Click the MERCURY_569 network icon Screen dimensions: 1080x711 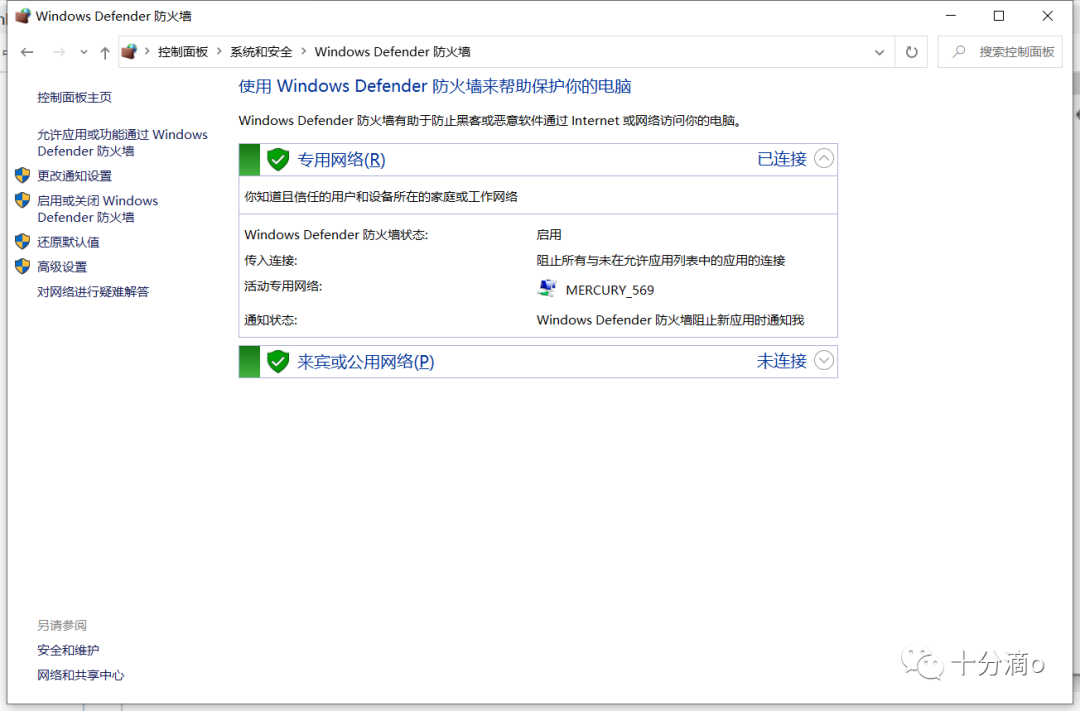547,289
